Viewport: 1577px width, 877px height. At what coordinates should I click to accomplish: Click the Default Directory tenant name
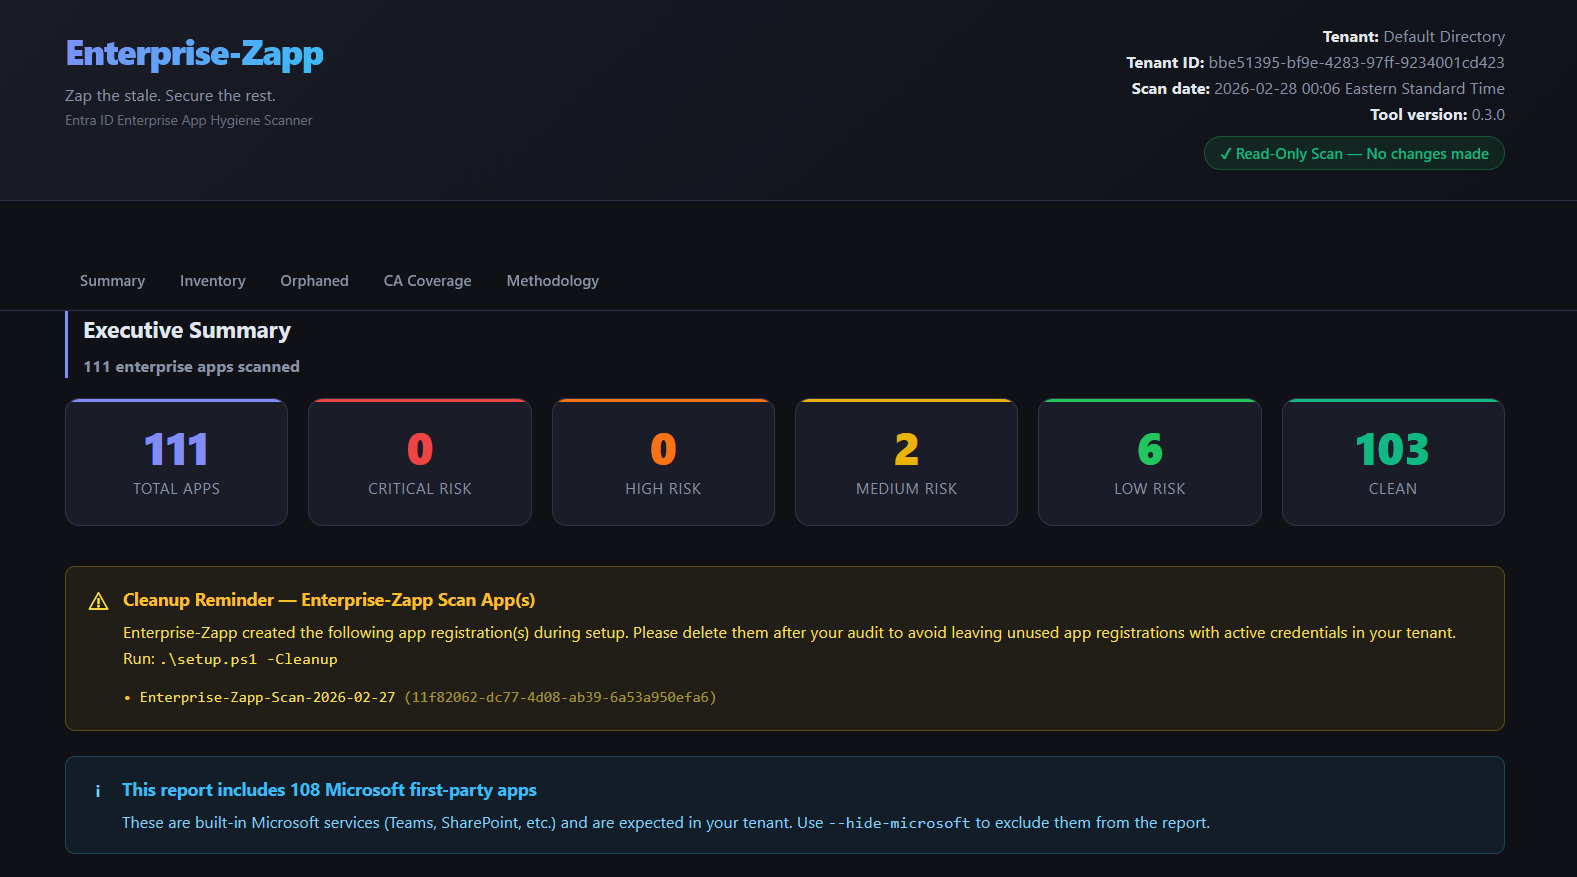[1444, 36]
